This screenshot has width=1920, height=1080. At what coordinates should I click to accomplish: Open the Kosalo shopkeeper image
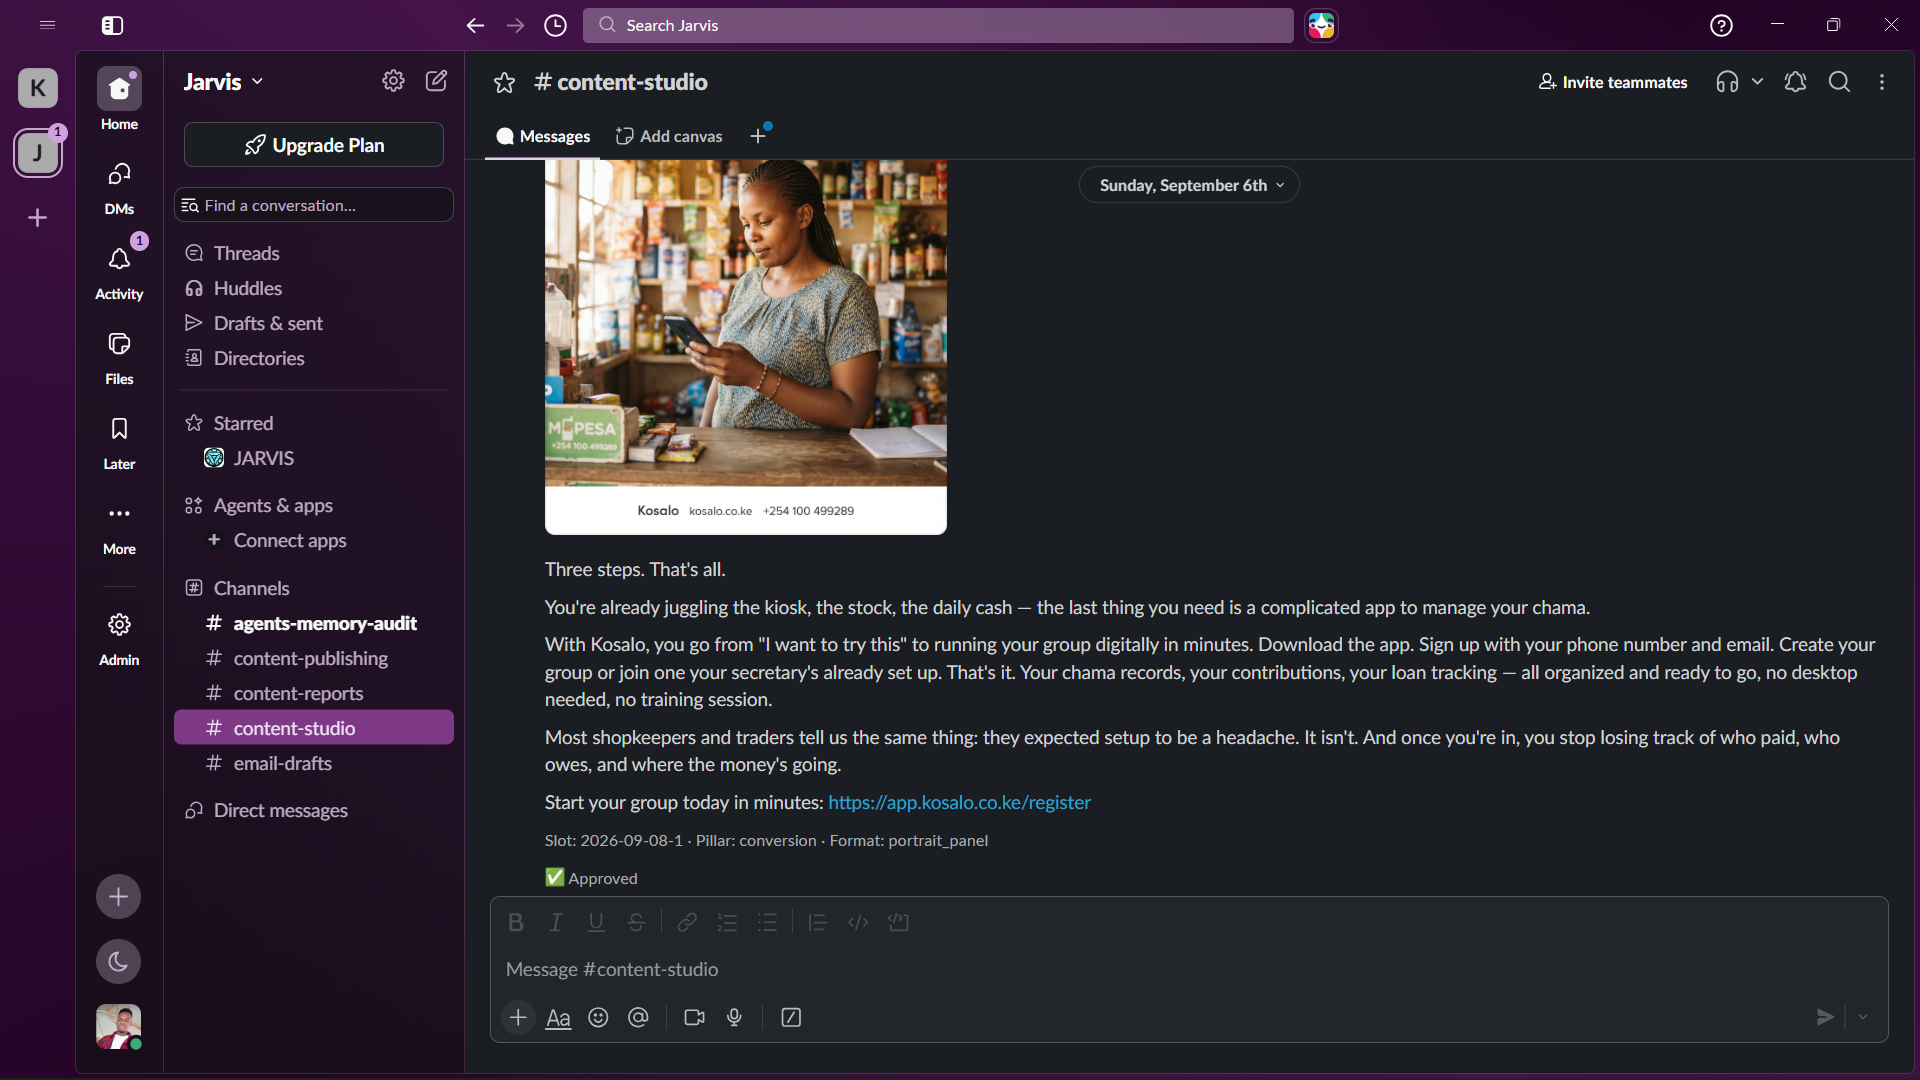pyautogui.click(x=746, y=347)
